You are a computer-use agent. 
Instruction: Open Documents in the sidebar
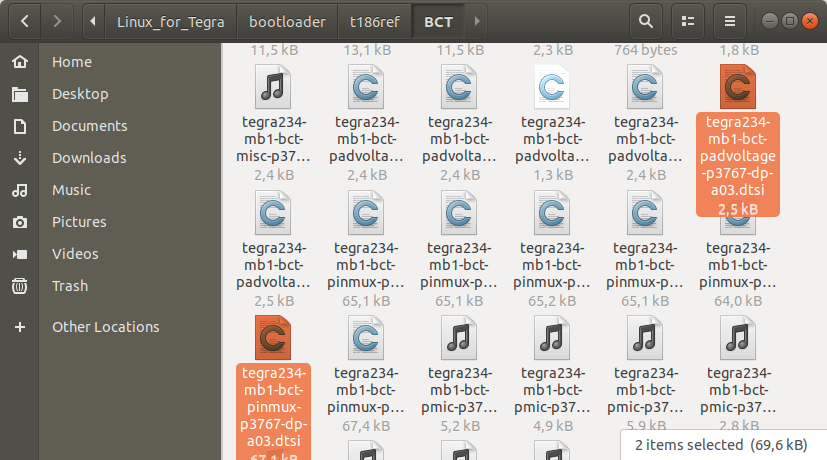coord(90,126)
